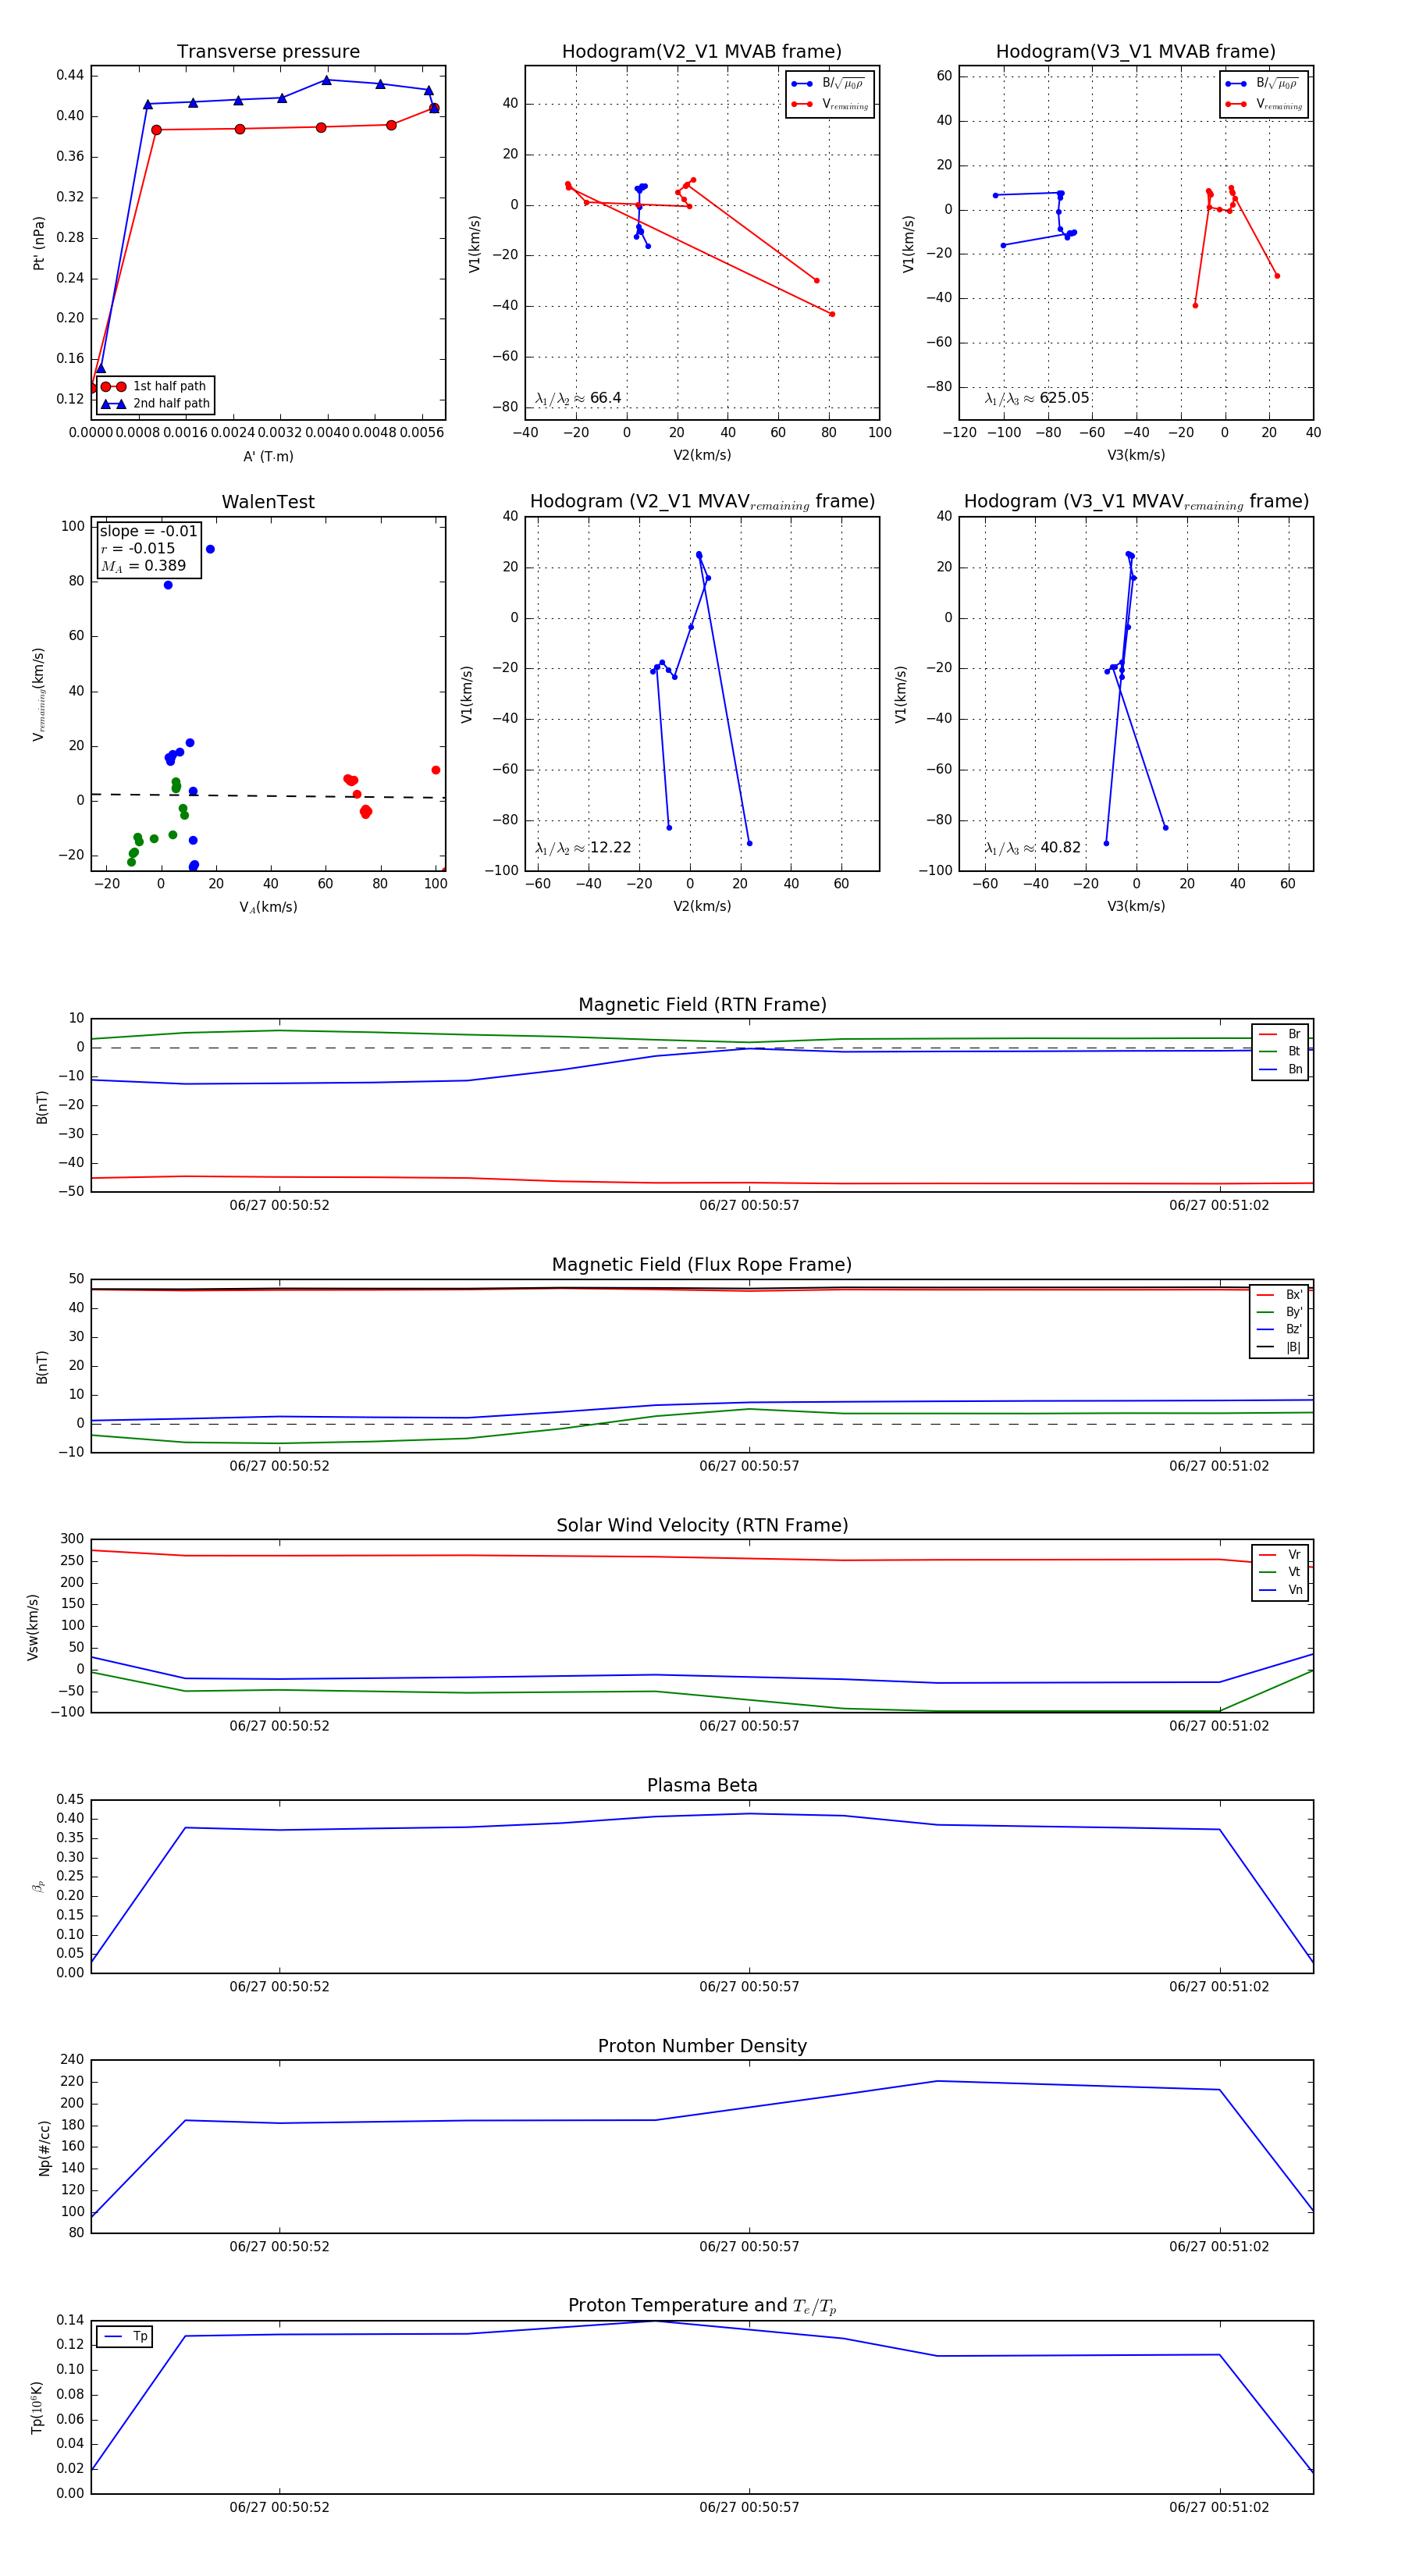Click the 'Plasma Beta' title
1405x2576 pixels.
click(702, 1785)
